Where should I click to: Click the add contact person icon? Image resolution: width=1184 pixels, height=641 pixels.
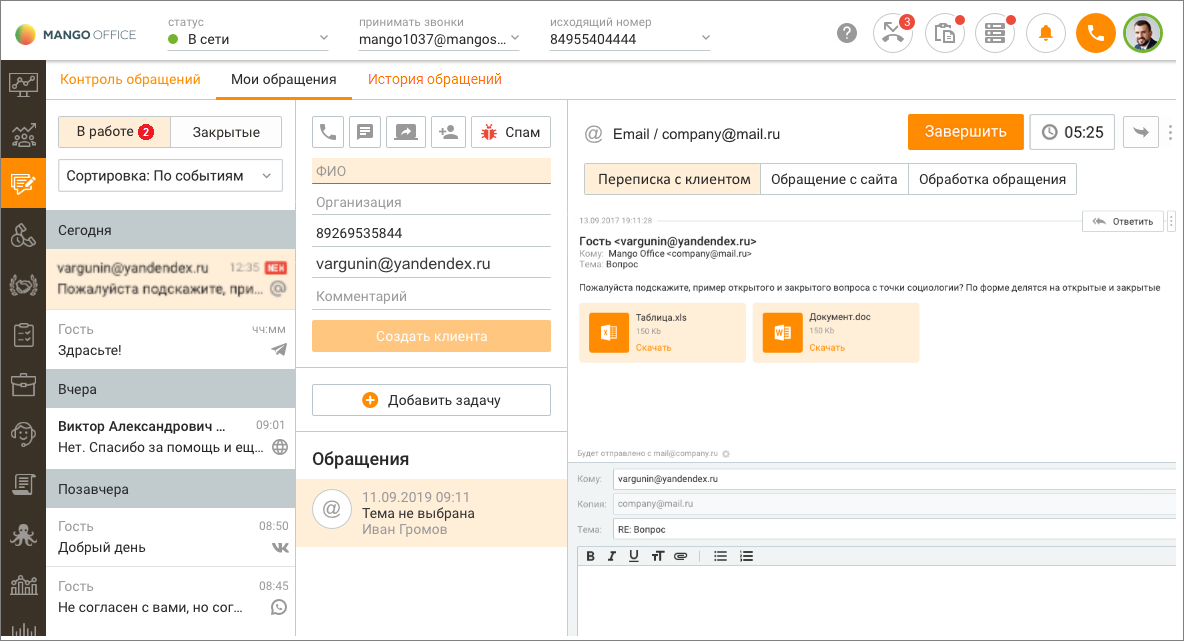449,132
